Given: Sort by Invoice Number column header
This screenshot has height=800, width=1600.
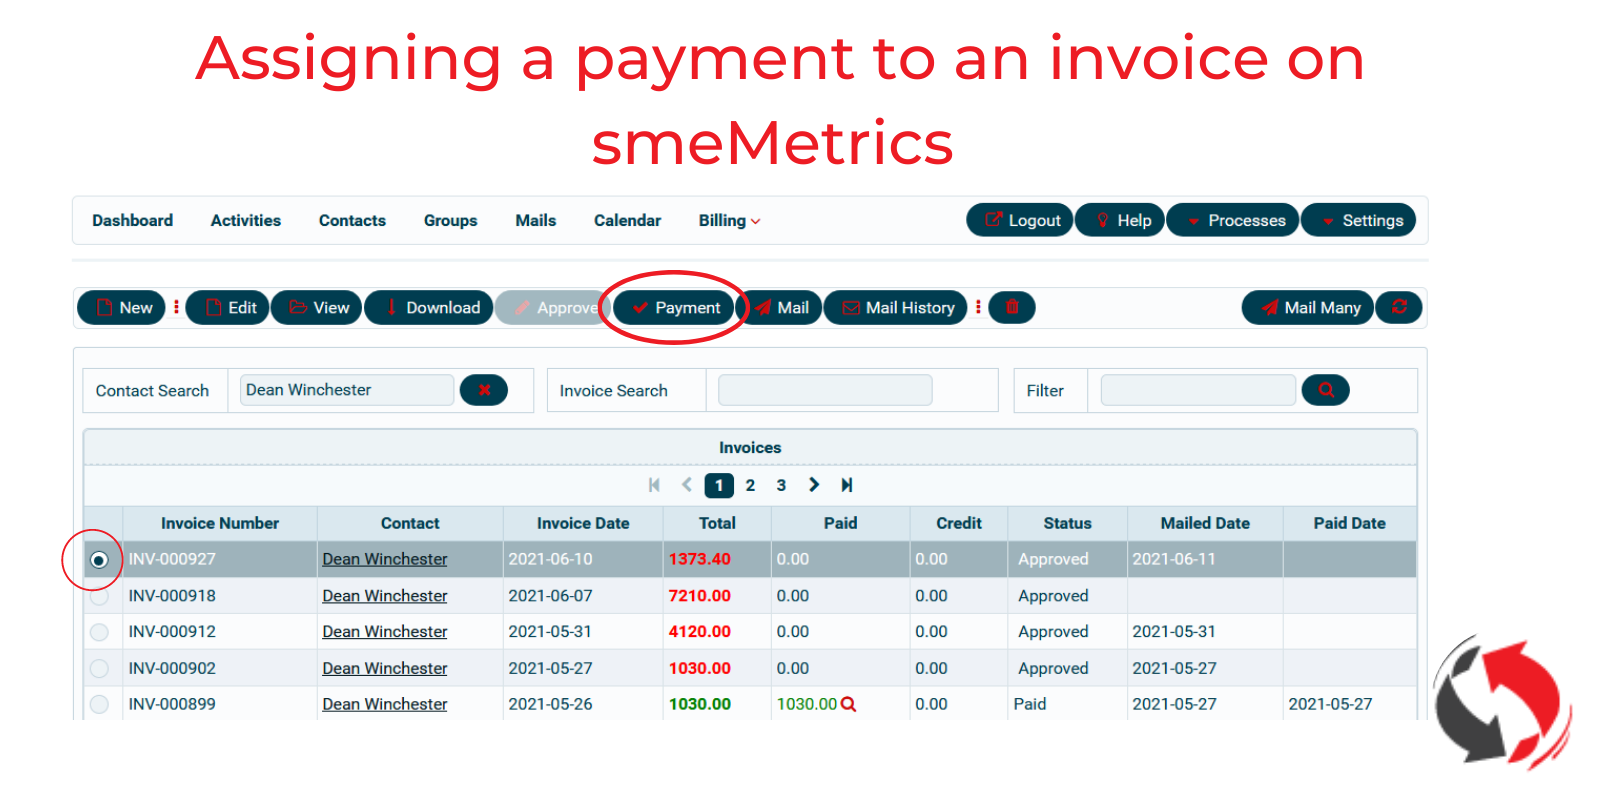Looking at the screenshot, I should point(220,523).
